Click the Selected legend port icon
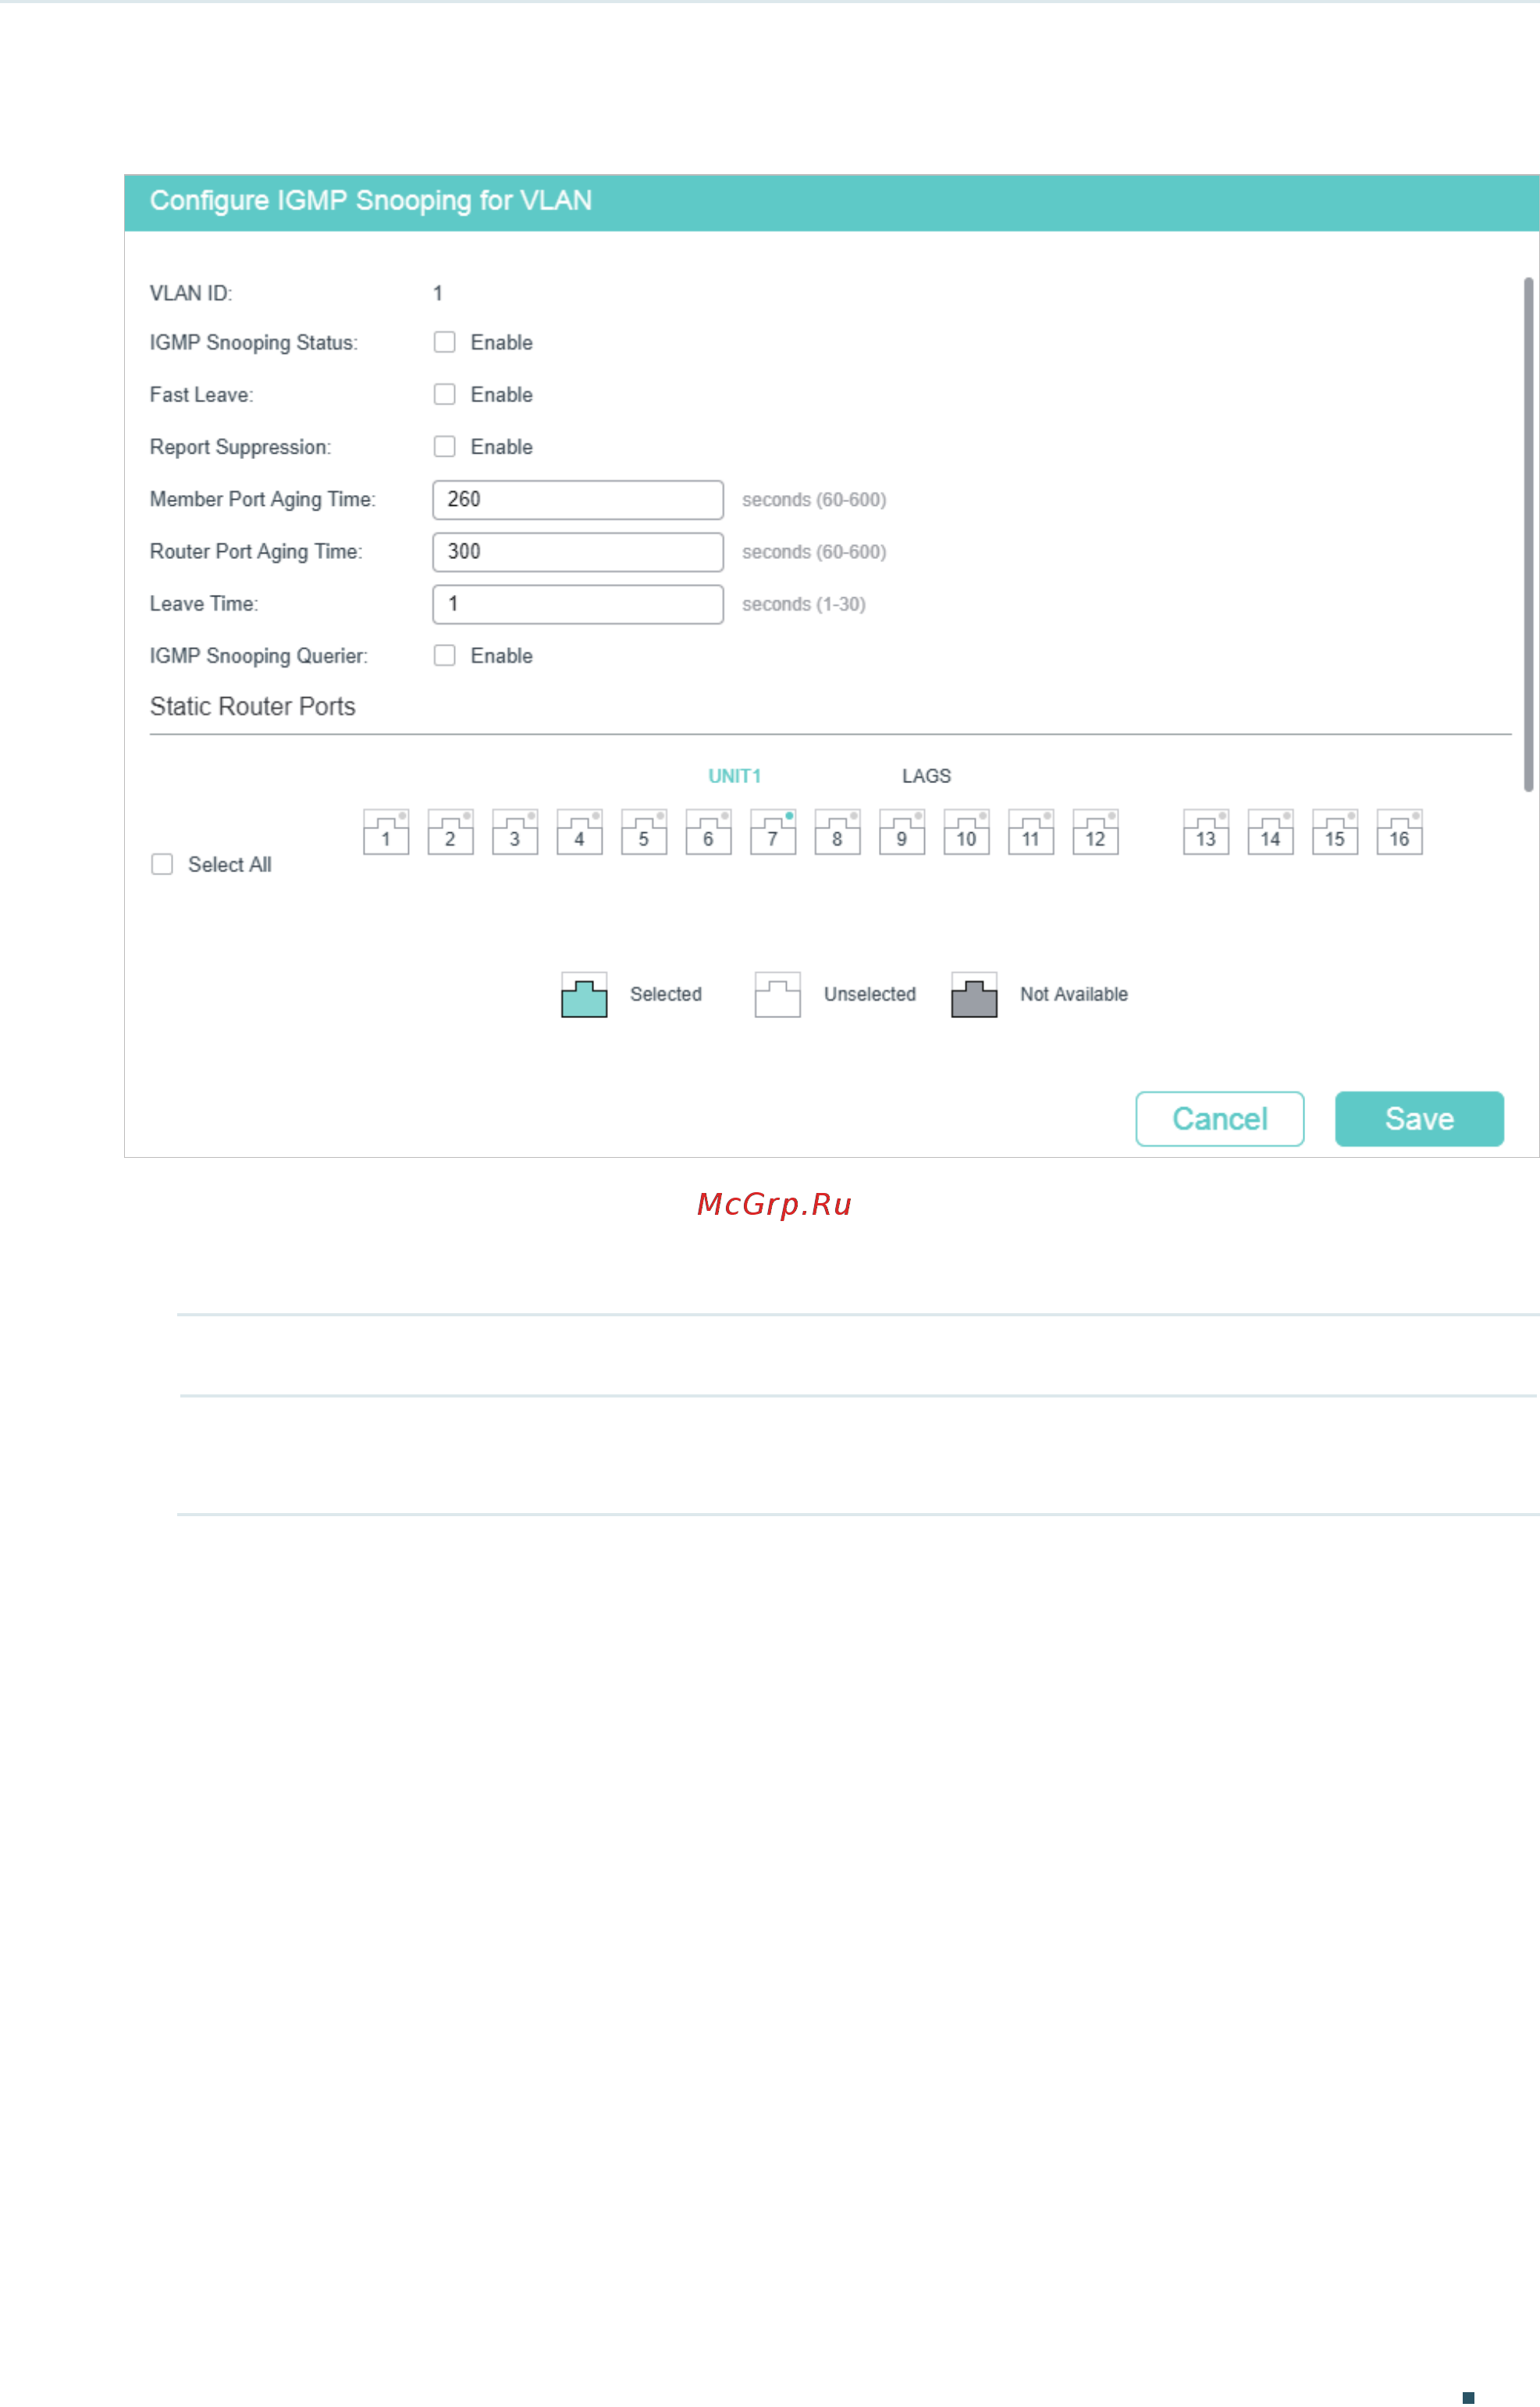The width and height of the screenshot is (1540, 2407). pos(584,995)
